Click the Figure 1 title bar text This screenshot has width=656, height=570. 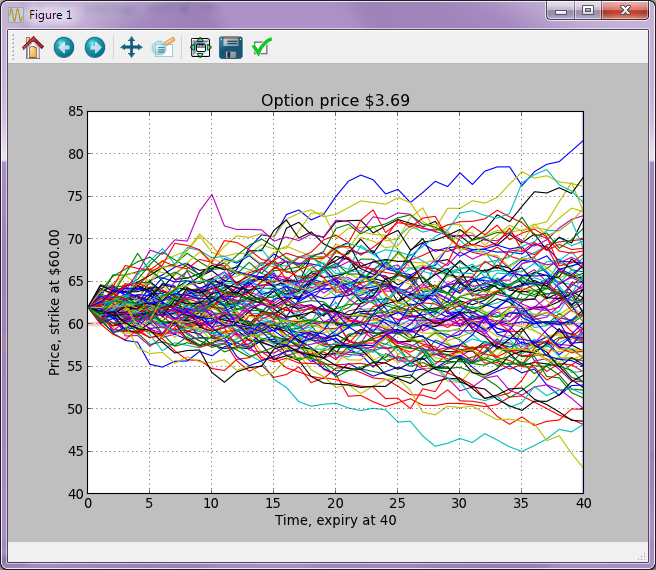click(51, 15)
